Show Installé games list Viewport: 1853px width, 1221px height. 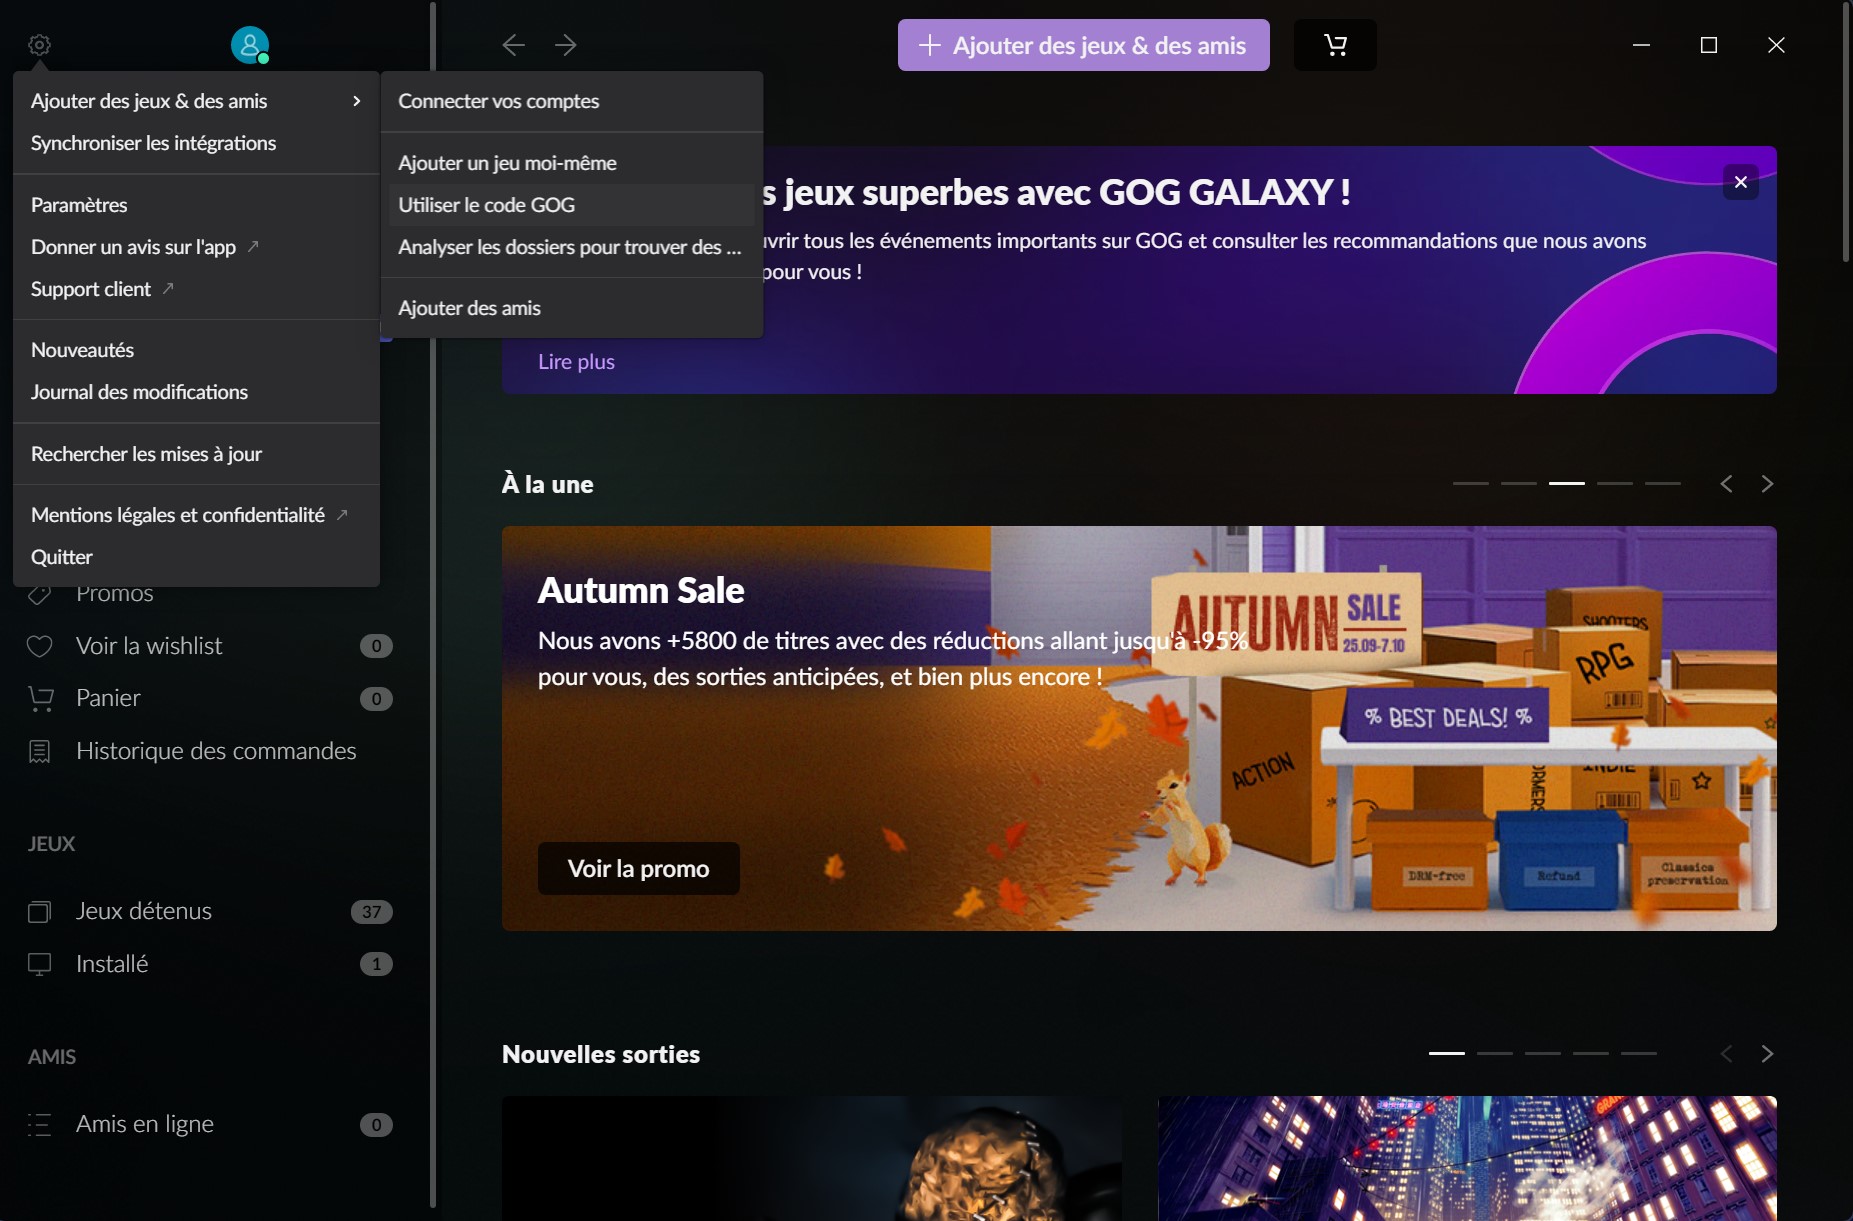pyautogui.click(x=112, y=964)
